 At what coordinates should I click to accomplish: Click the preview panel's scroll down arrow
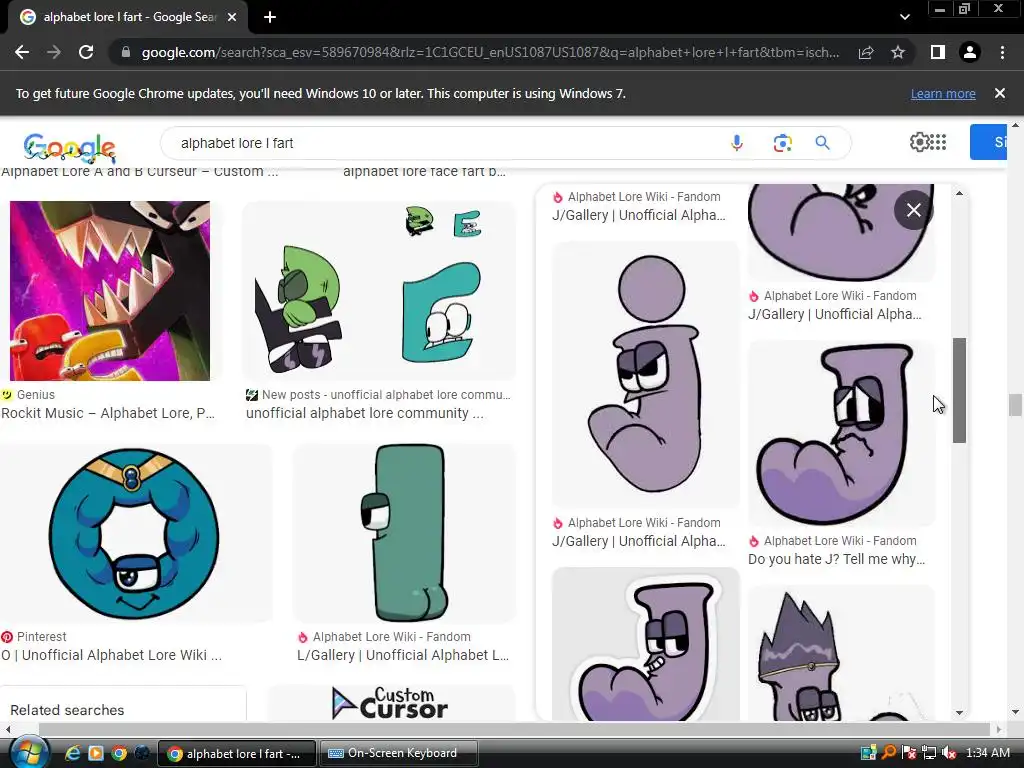pos(959,712)
